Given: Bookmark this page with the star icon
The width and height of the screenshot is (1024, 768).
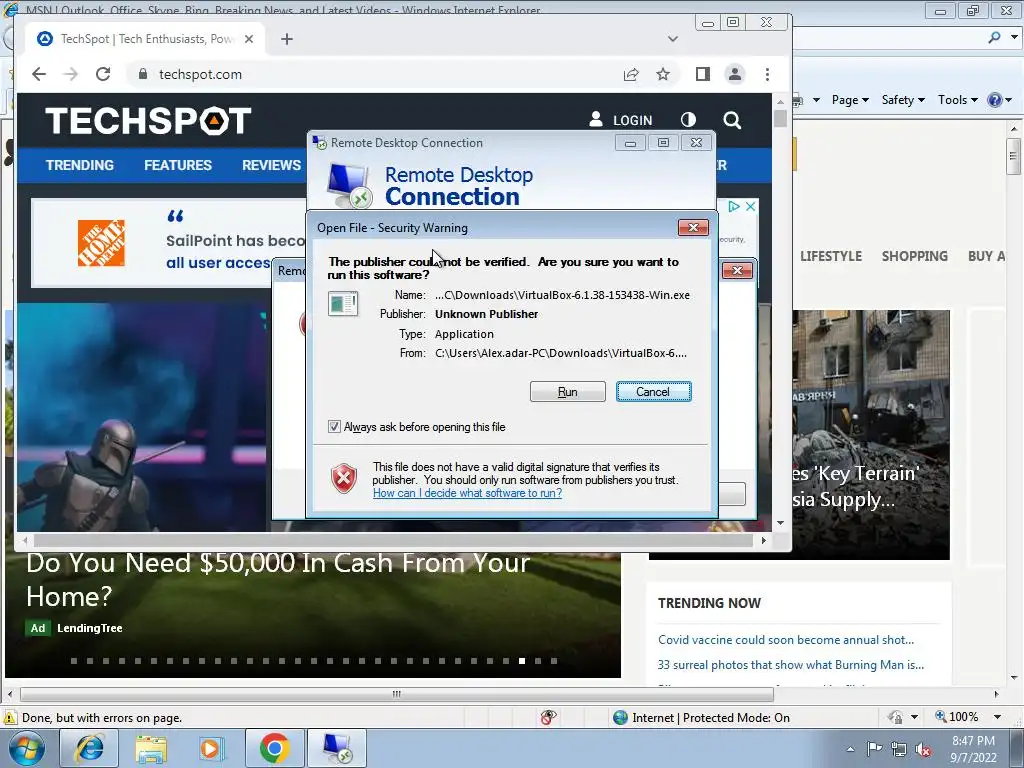Looking at the screenshot, I should point(663,74).
